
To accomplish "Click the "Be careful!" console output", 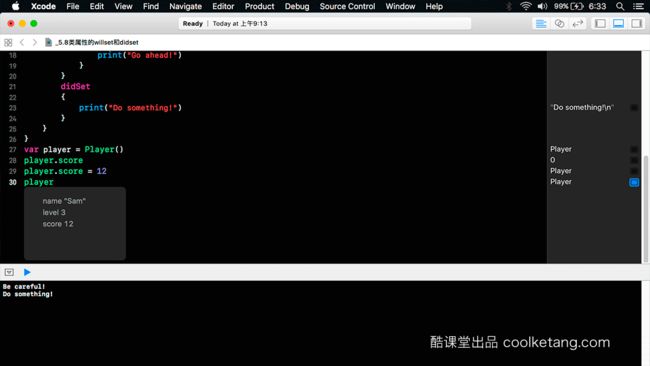I will (x=24, y=286).
